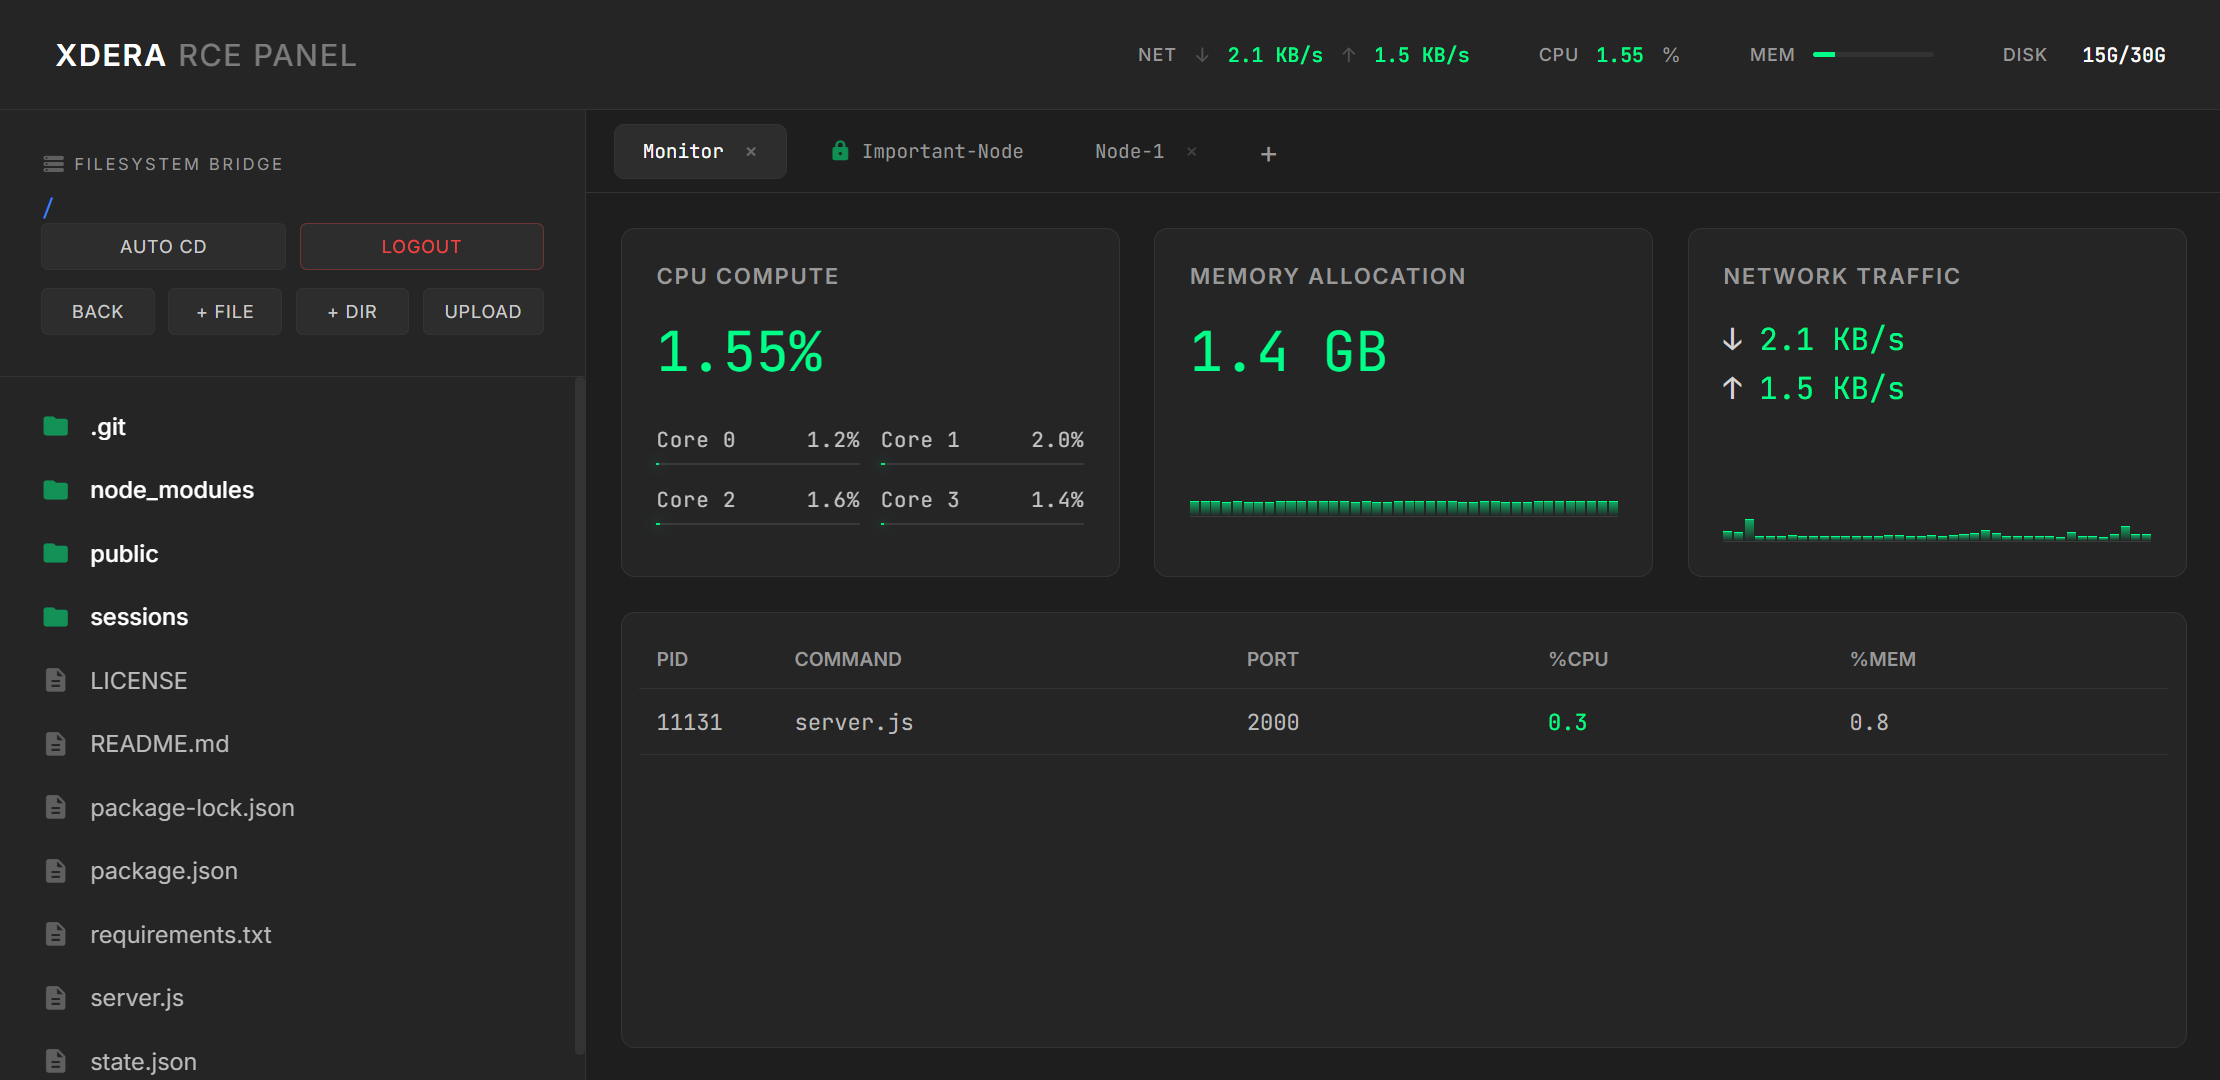Viewport: 2220px width, 1080px height.
Task: Click the Filesystem Bridge header icon
Action: 54,164
